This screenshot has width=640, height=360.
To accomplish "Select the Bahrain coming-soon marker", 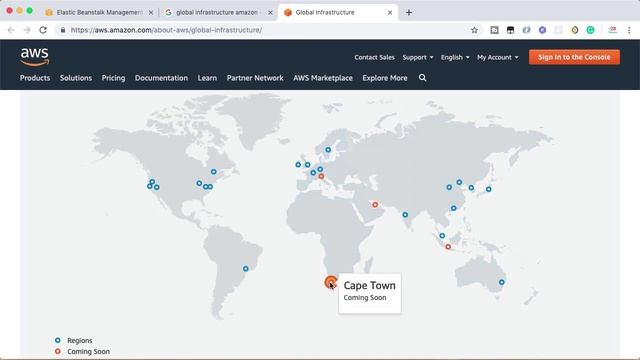I will click(375, 204).
